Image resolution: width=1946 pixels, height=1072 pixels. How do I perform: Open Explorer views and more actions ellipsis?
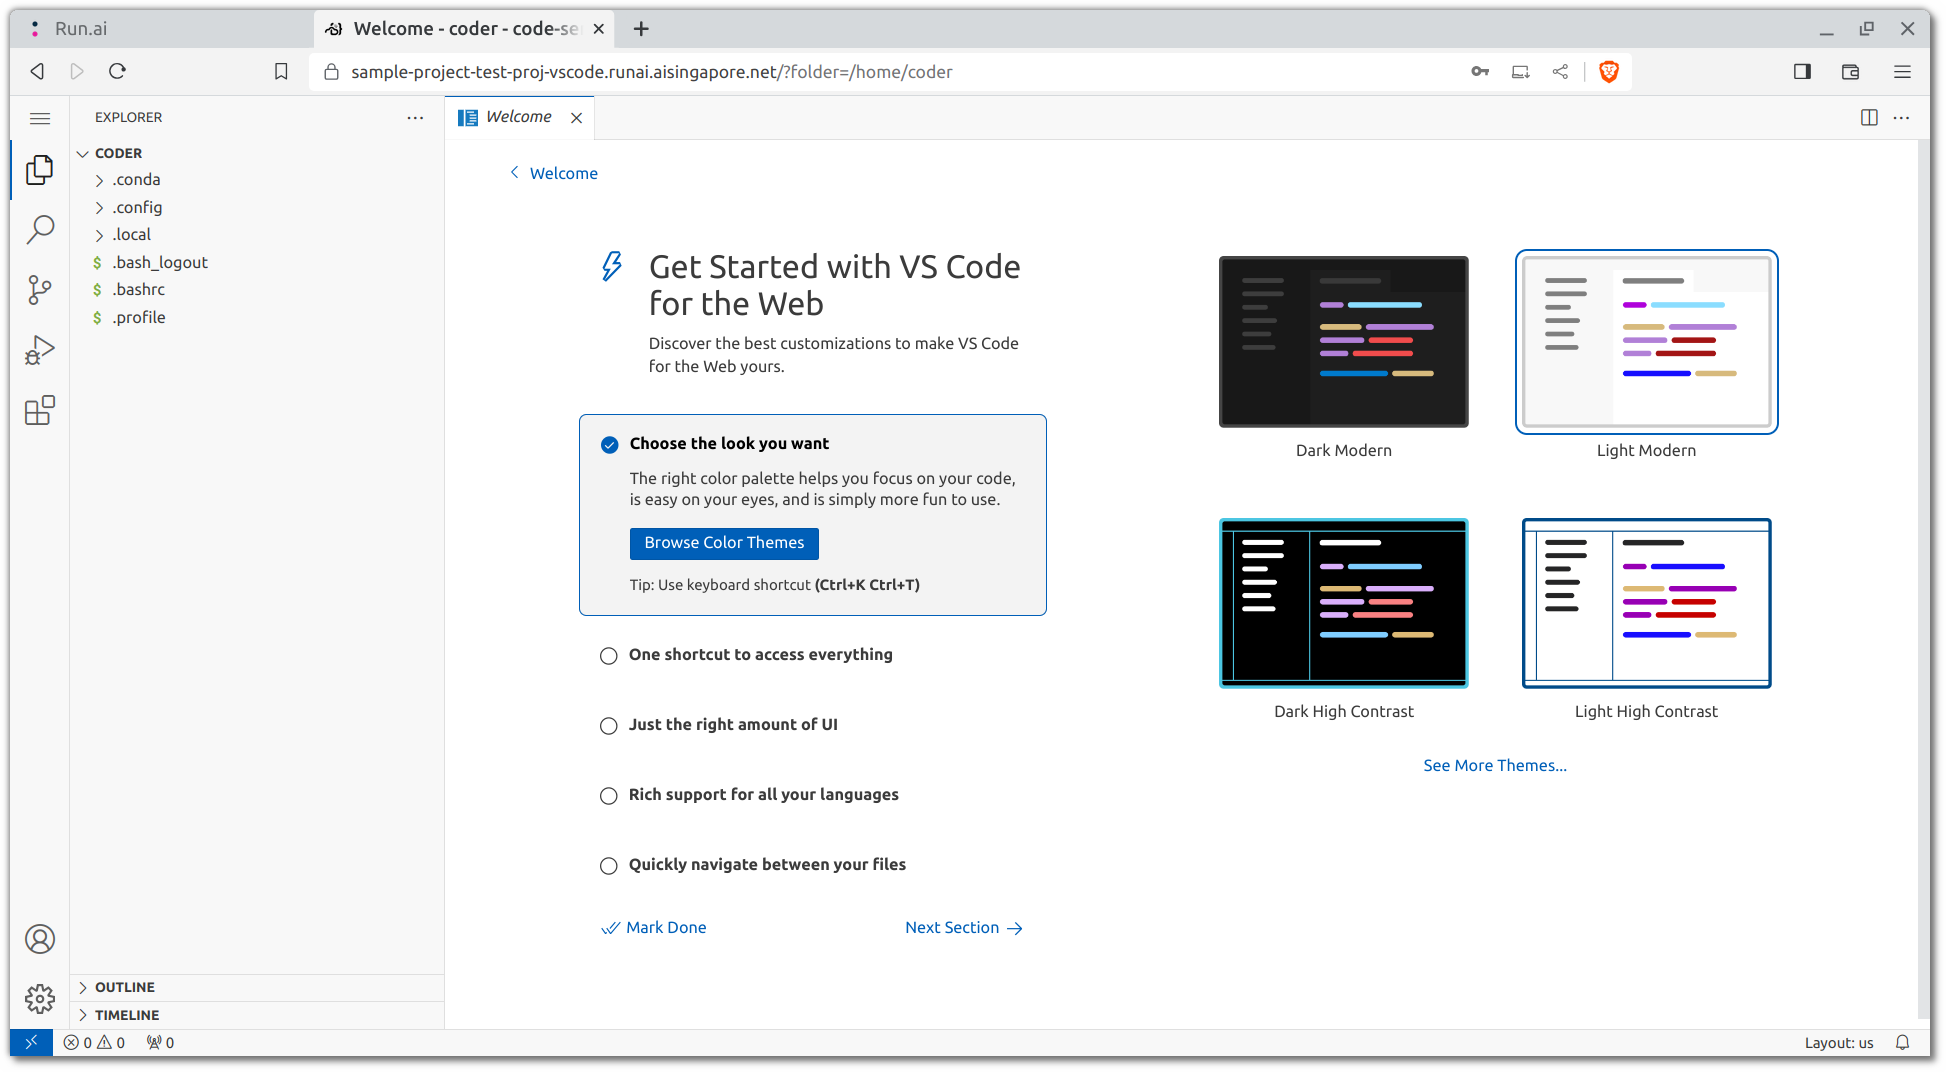pyautogui.click(x=415, y=118)
